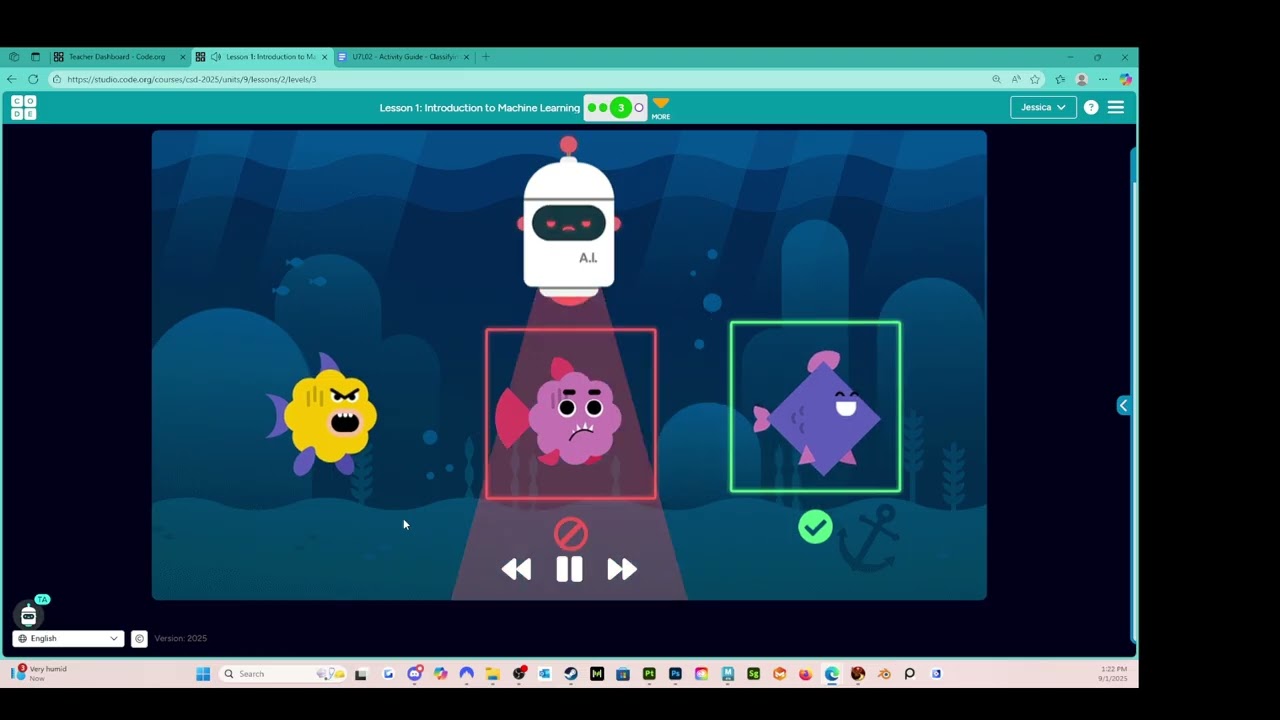Open the hamburger menu
Image resolution: width=1280 pixels, height=720 pixels.
click(1116, 107)
